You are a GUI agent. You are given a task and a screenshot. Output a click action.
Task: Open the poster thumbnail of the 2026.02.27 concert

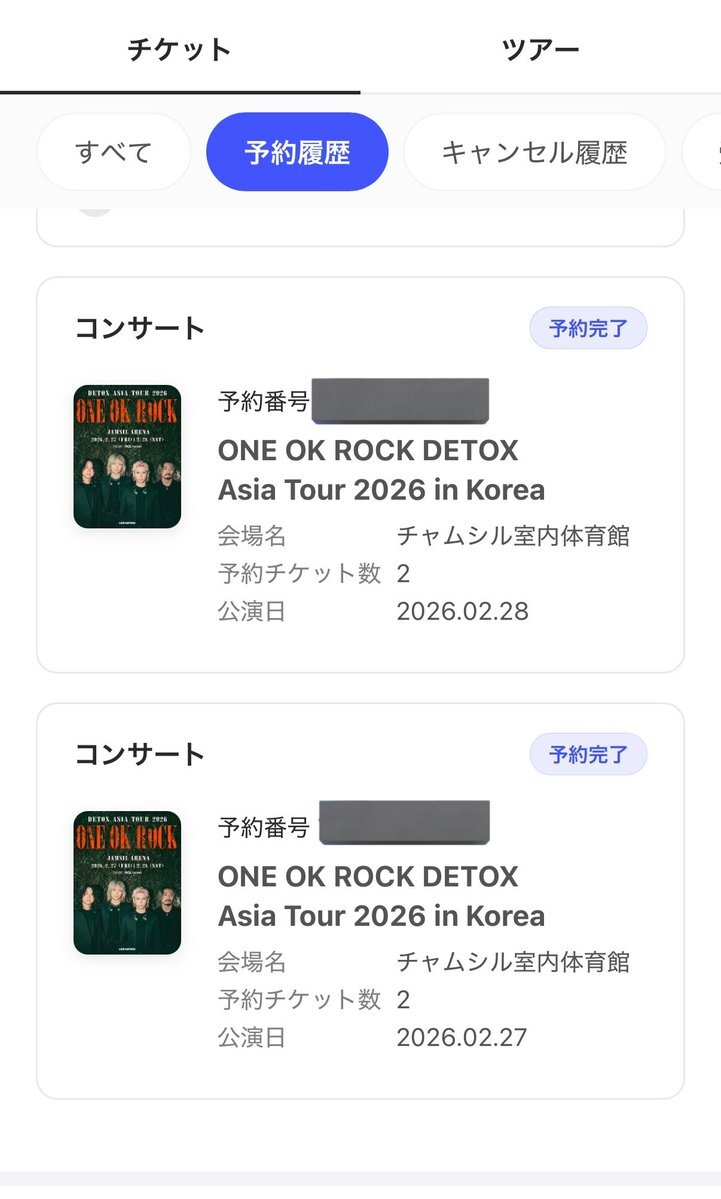pos(127,882)
